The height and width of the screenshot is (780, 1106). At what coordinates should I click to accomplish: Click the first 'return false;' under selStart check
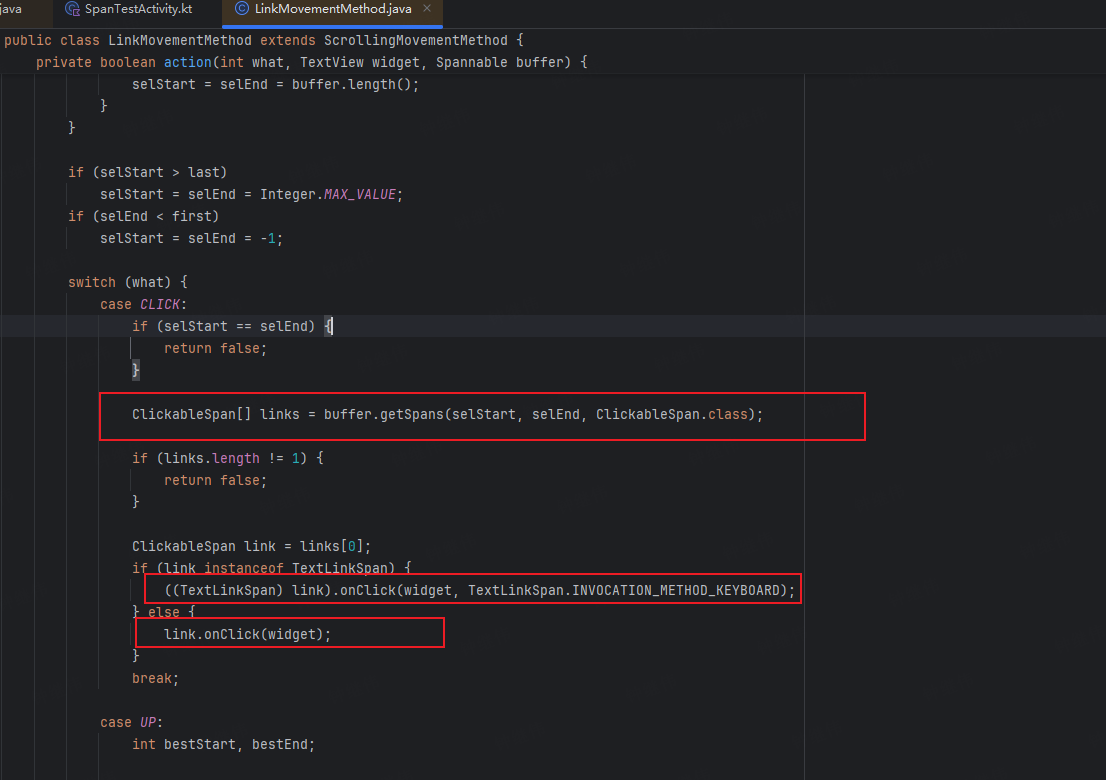point(215,348)
